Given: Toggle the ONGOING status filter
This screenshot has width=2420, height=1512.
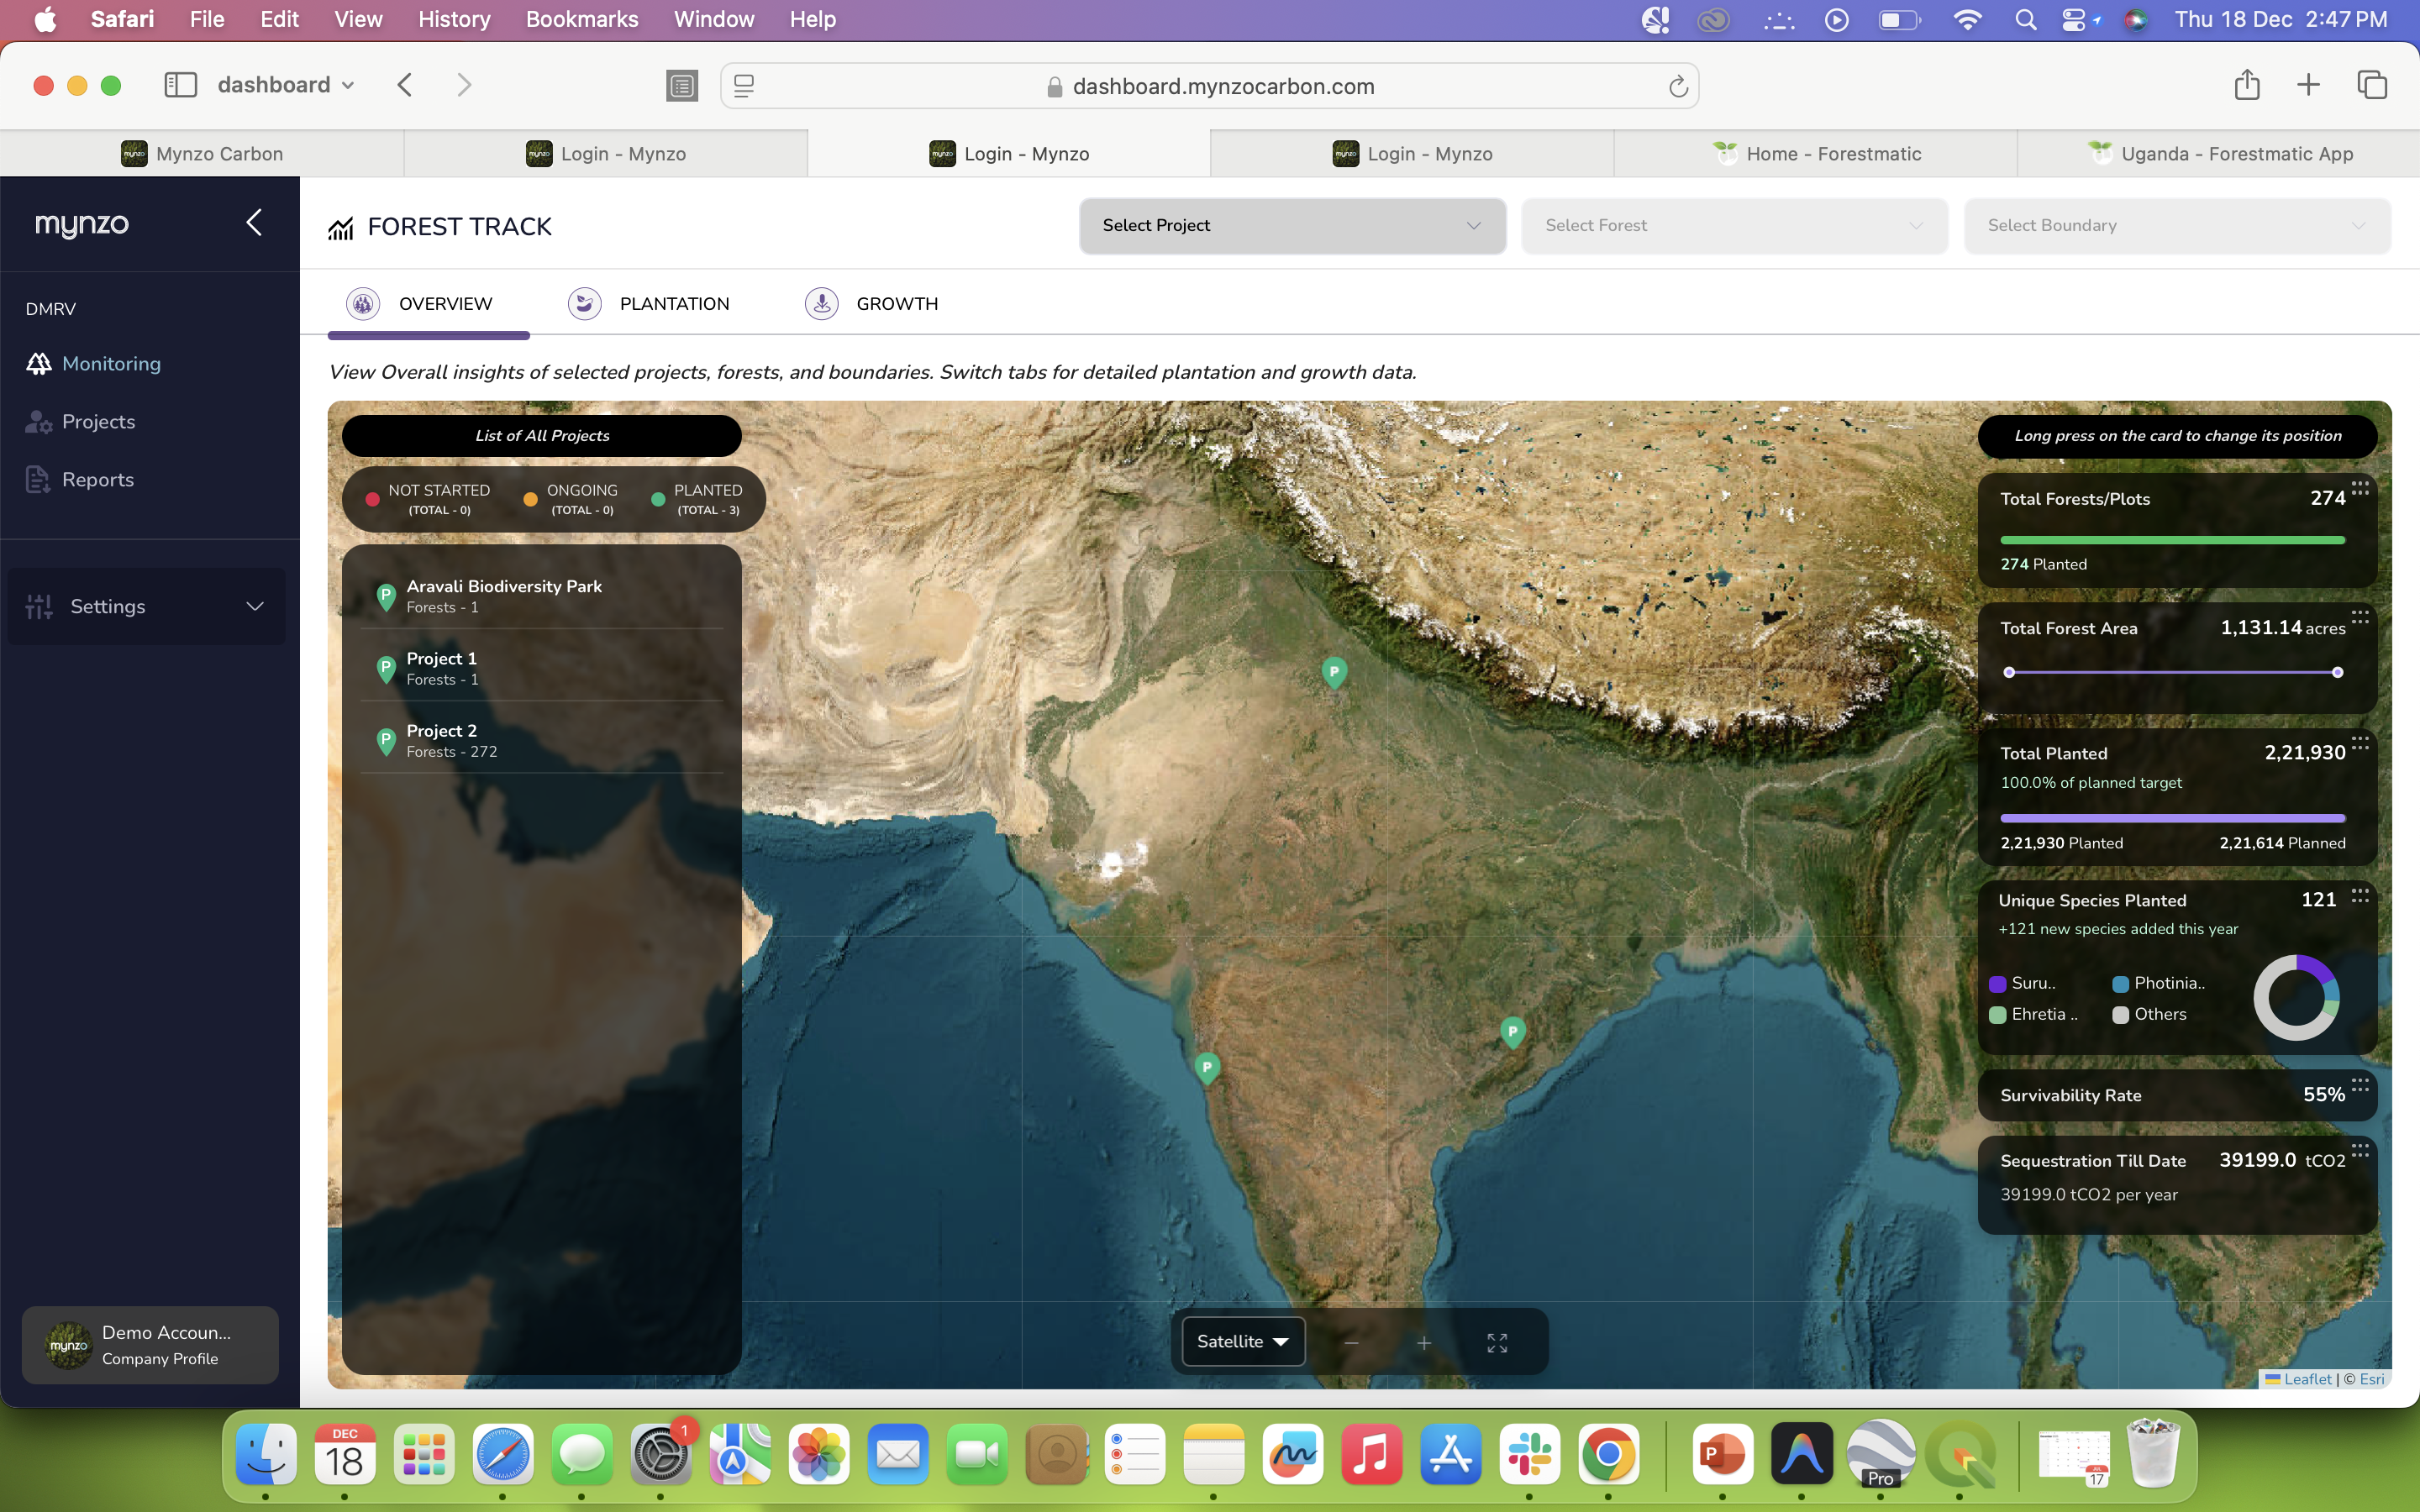Looking at the screenshot, I should (x=571, y=498).
